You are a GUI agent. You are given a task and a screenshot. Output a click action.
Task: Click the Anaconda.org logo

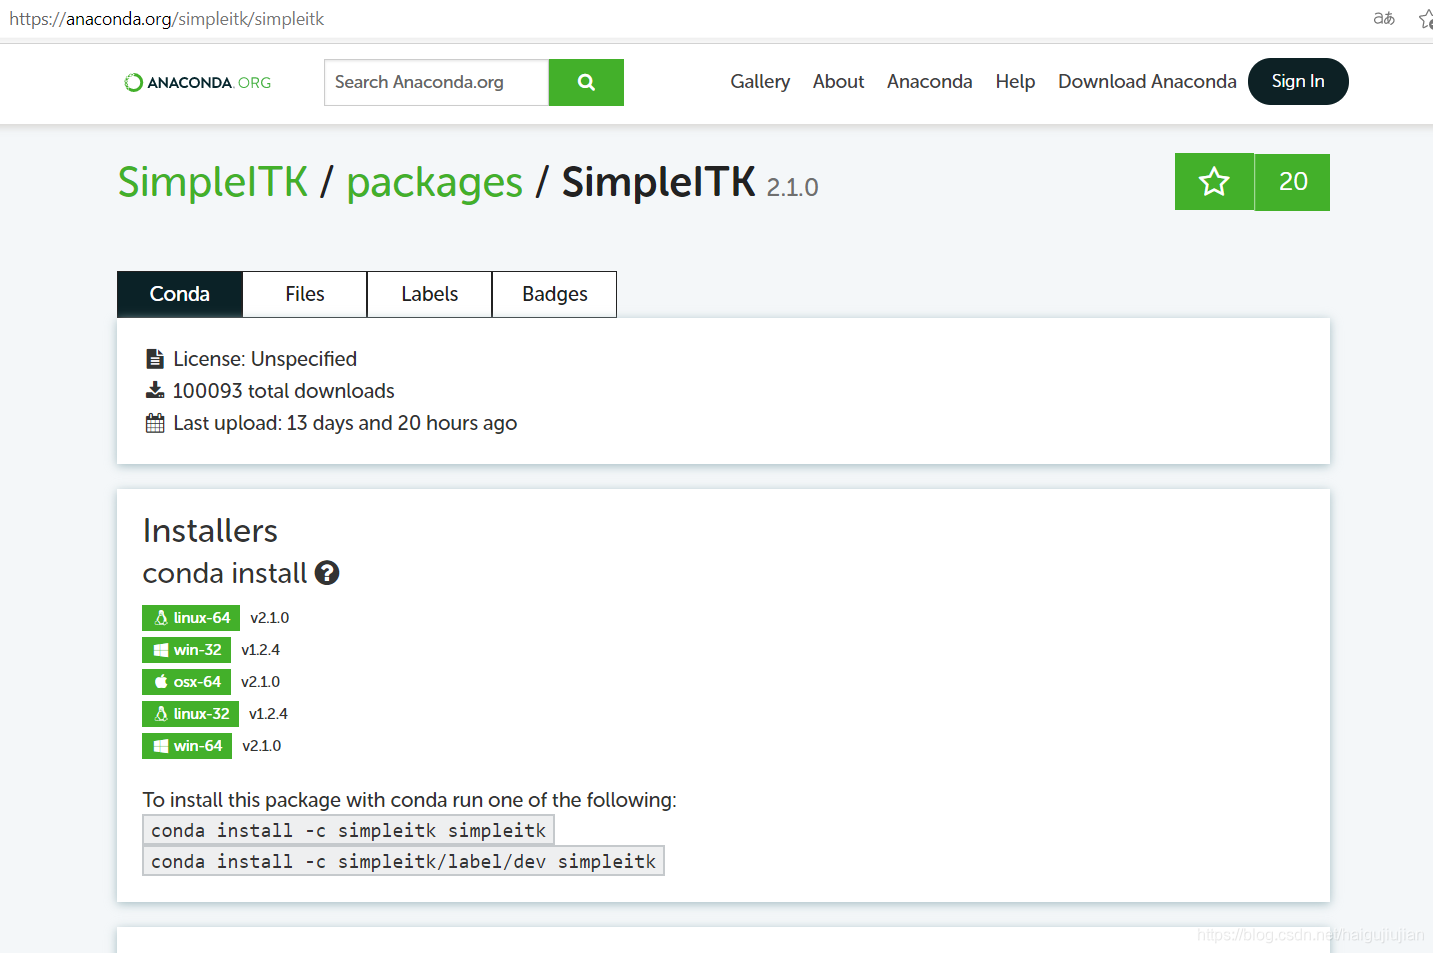coord(196,82)
